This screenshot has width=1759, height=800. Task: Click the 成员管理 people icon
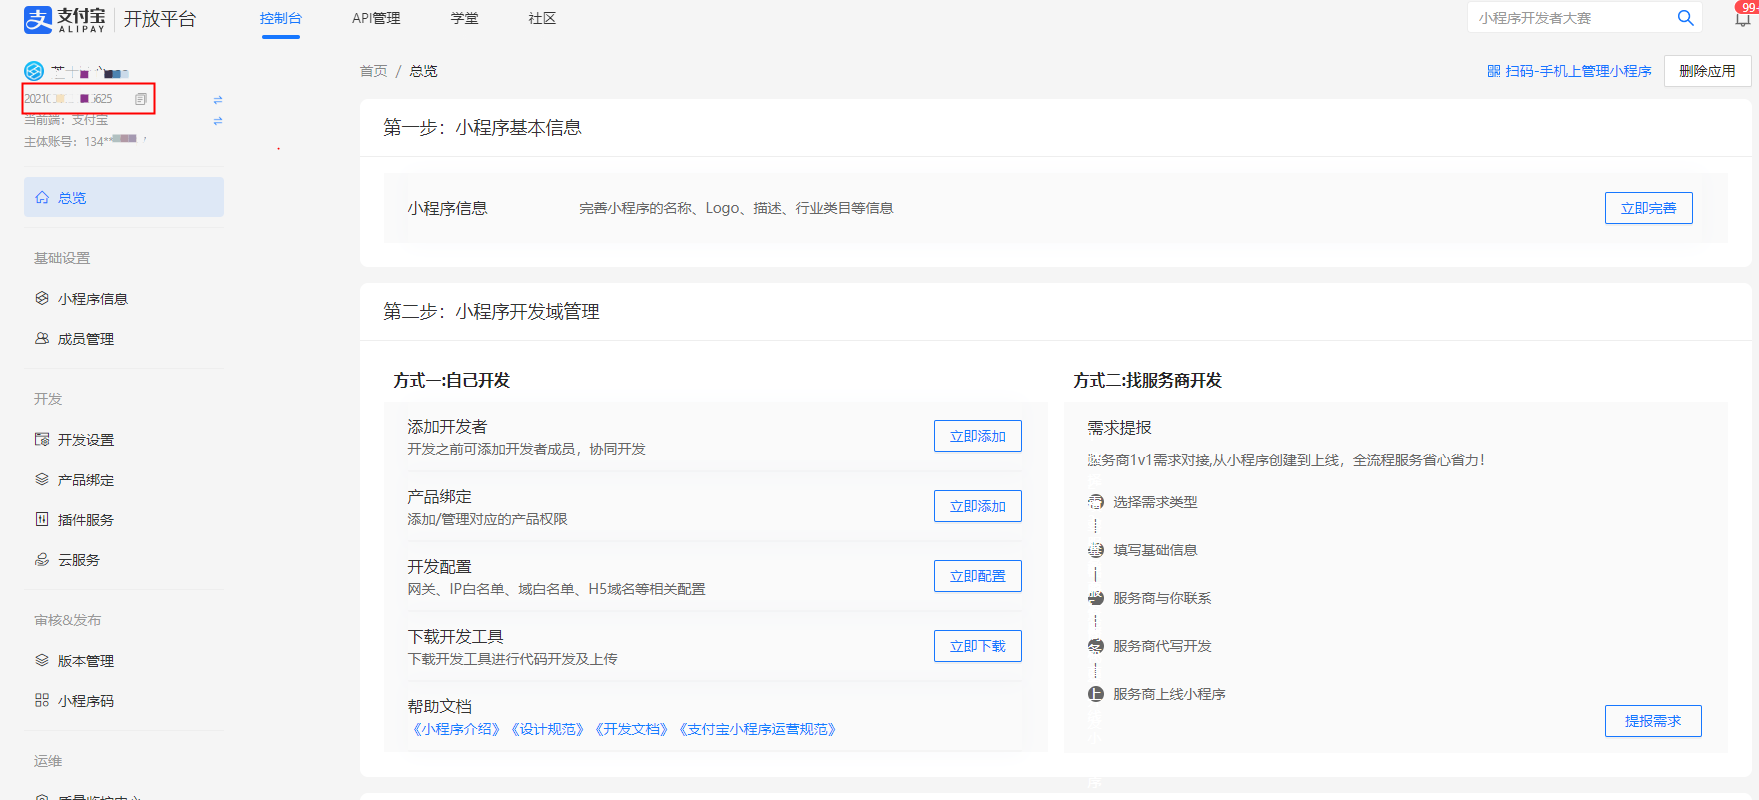[x=42, y=338]
